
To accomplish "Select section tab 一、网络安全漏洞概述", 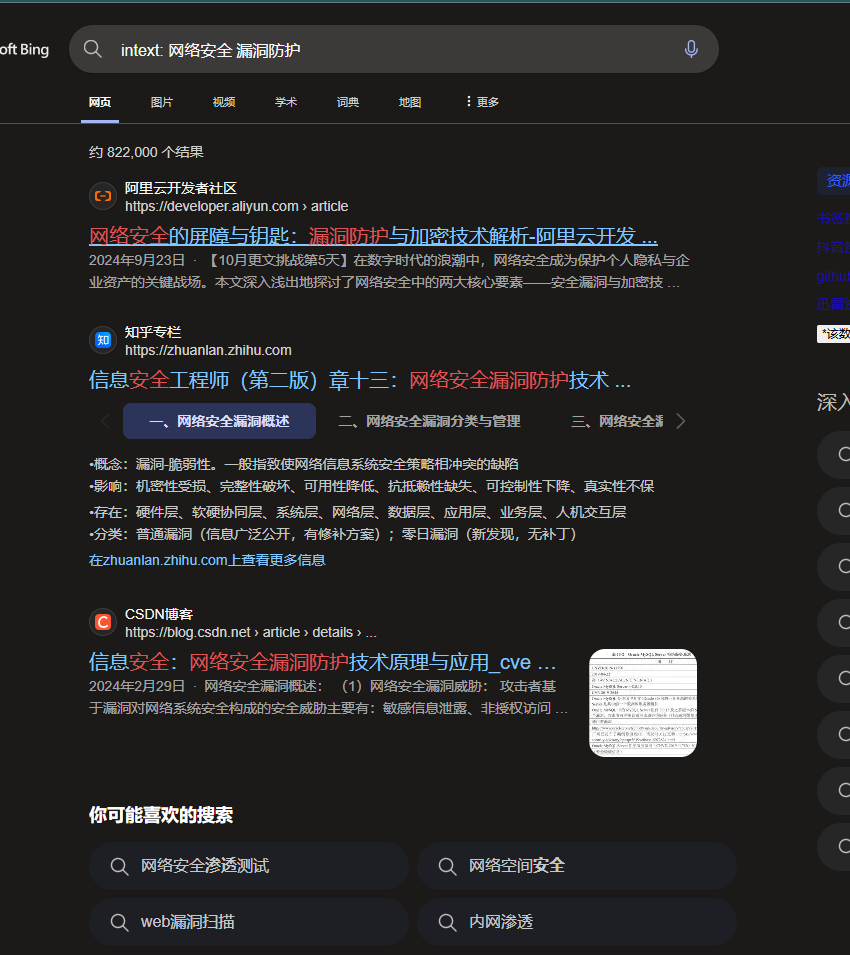I will point(219,421).
